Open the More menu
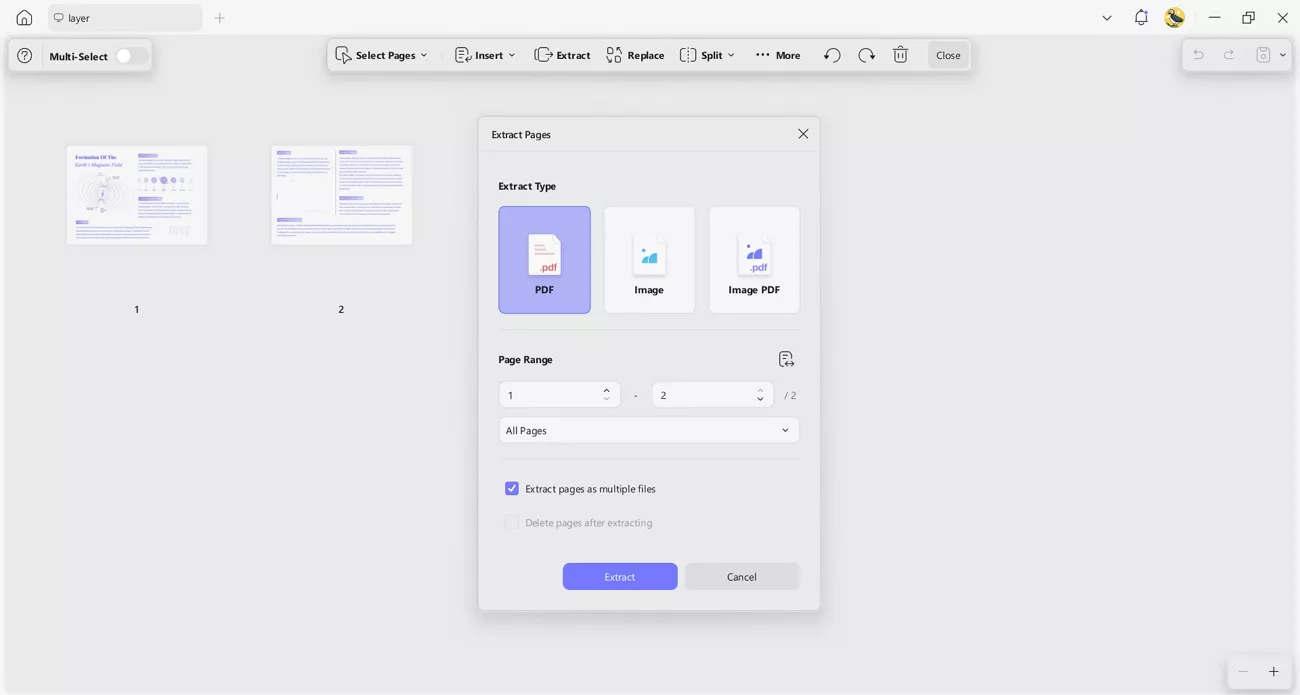Image resolution: width=1300 pixels, height=695 pixels. point(778,55)
